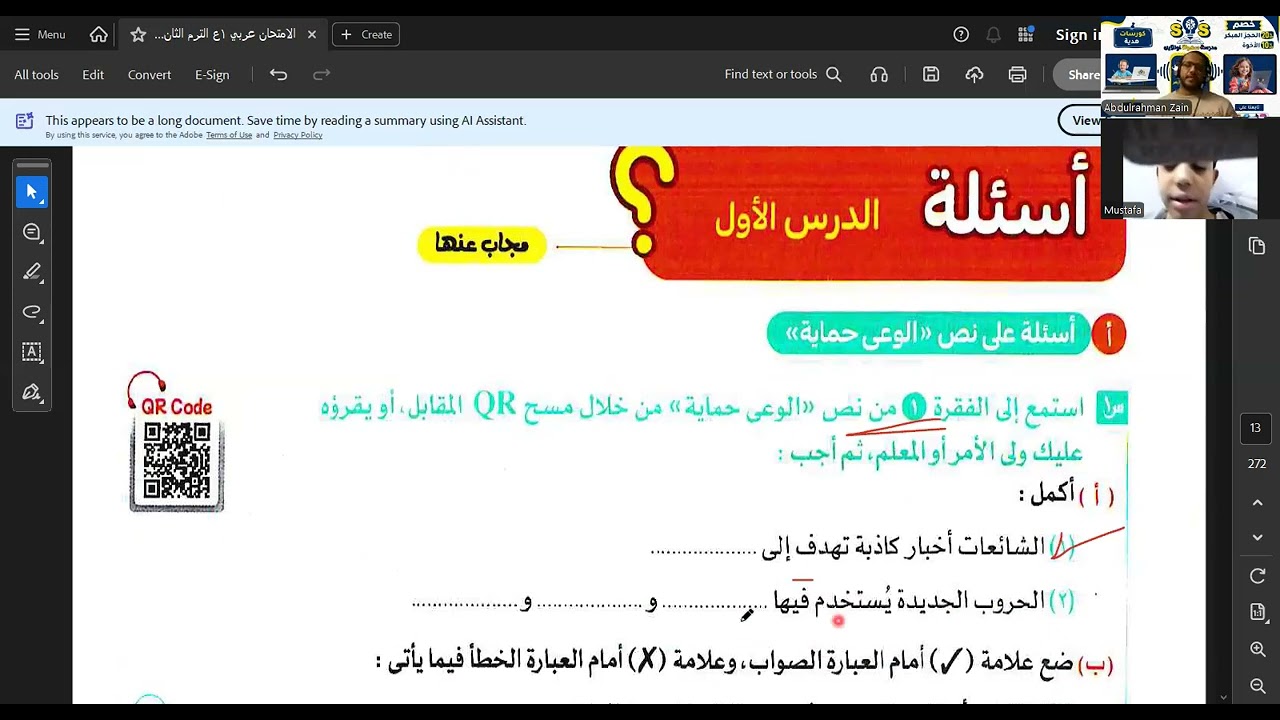
Task: Click the Share button
Action: tap(1078, 74)
